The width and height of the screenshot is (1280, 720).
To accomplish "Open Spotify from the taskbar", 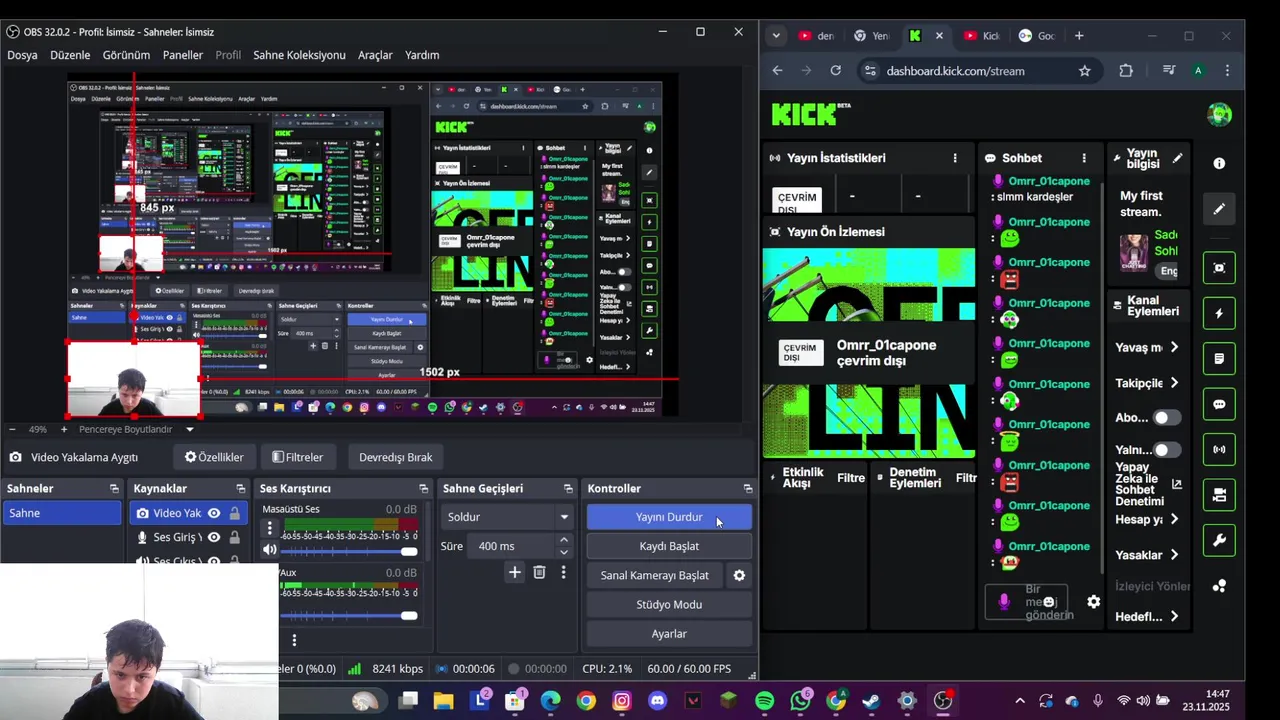I will point(765,701).
